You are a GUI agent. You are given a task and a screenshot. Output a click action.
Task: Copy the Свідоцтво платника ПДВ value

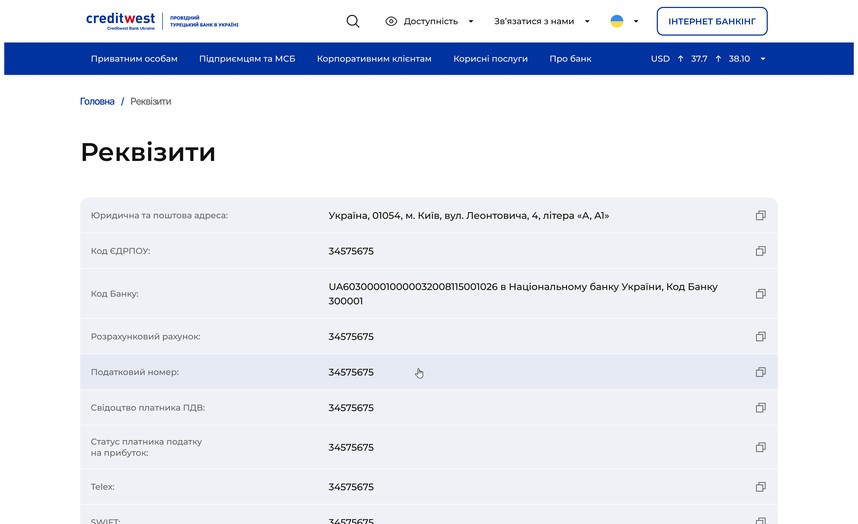point(761,407)
